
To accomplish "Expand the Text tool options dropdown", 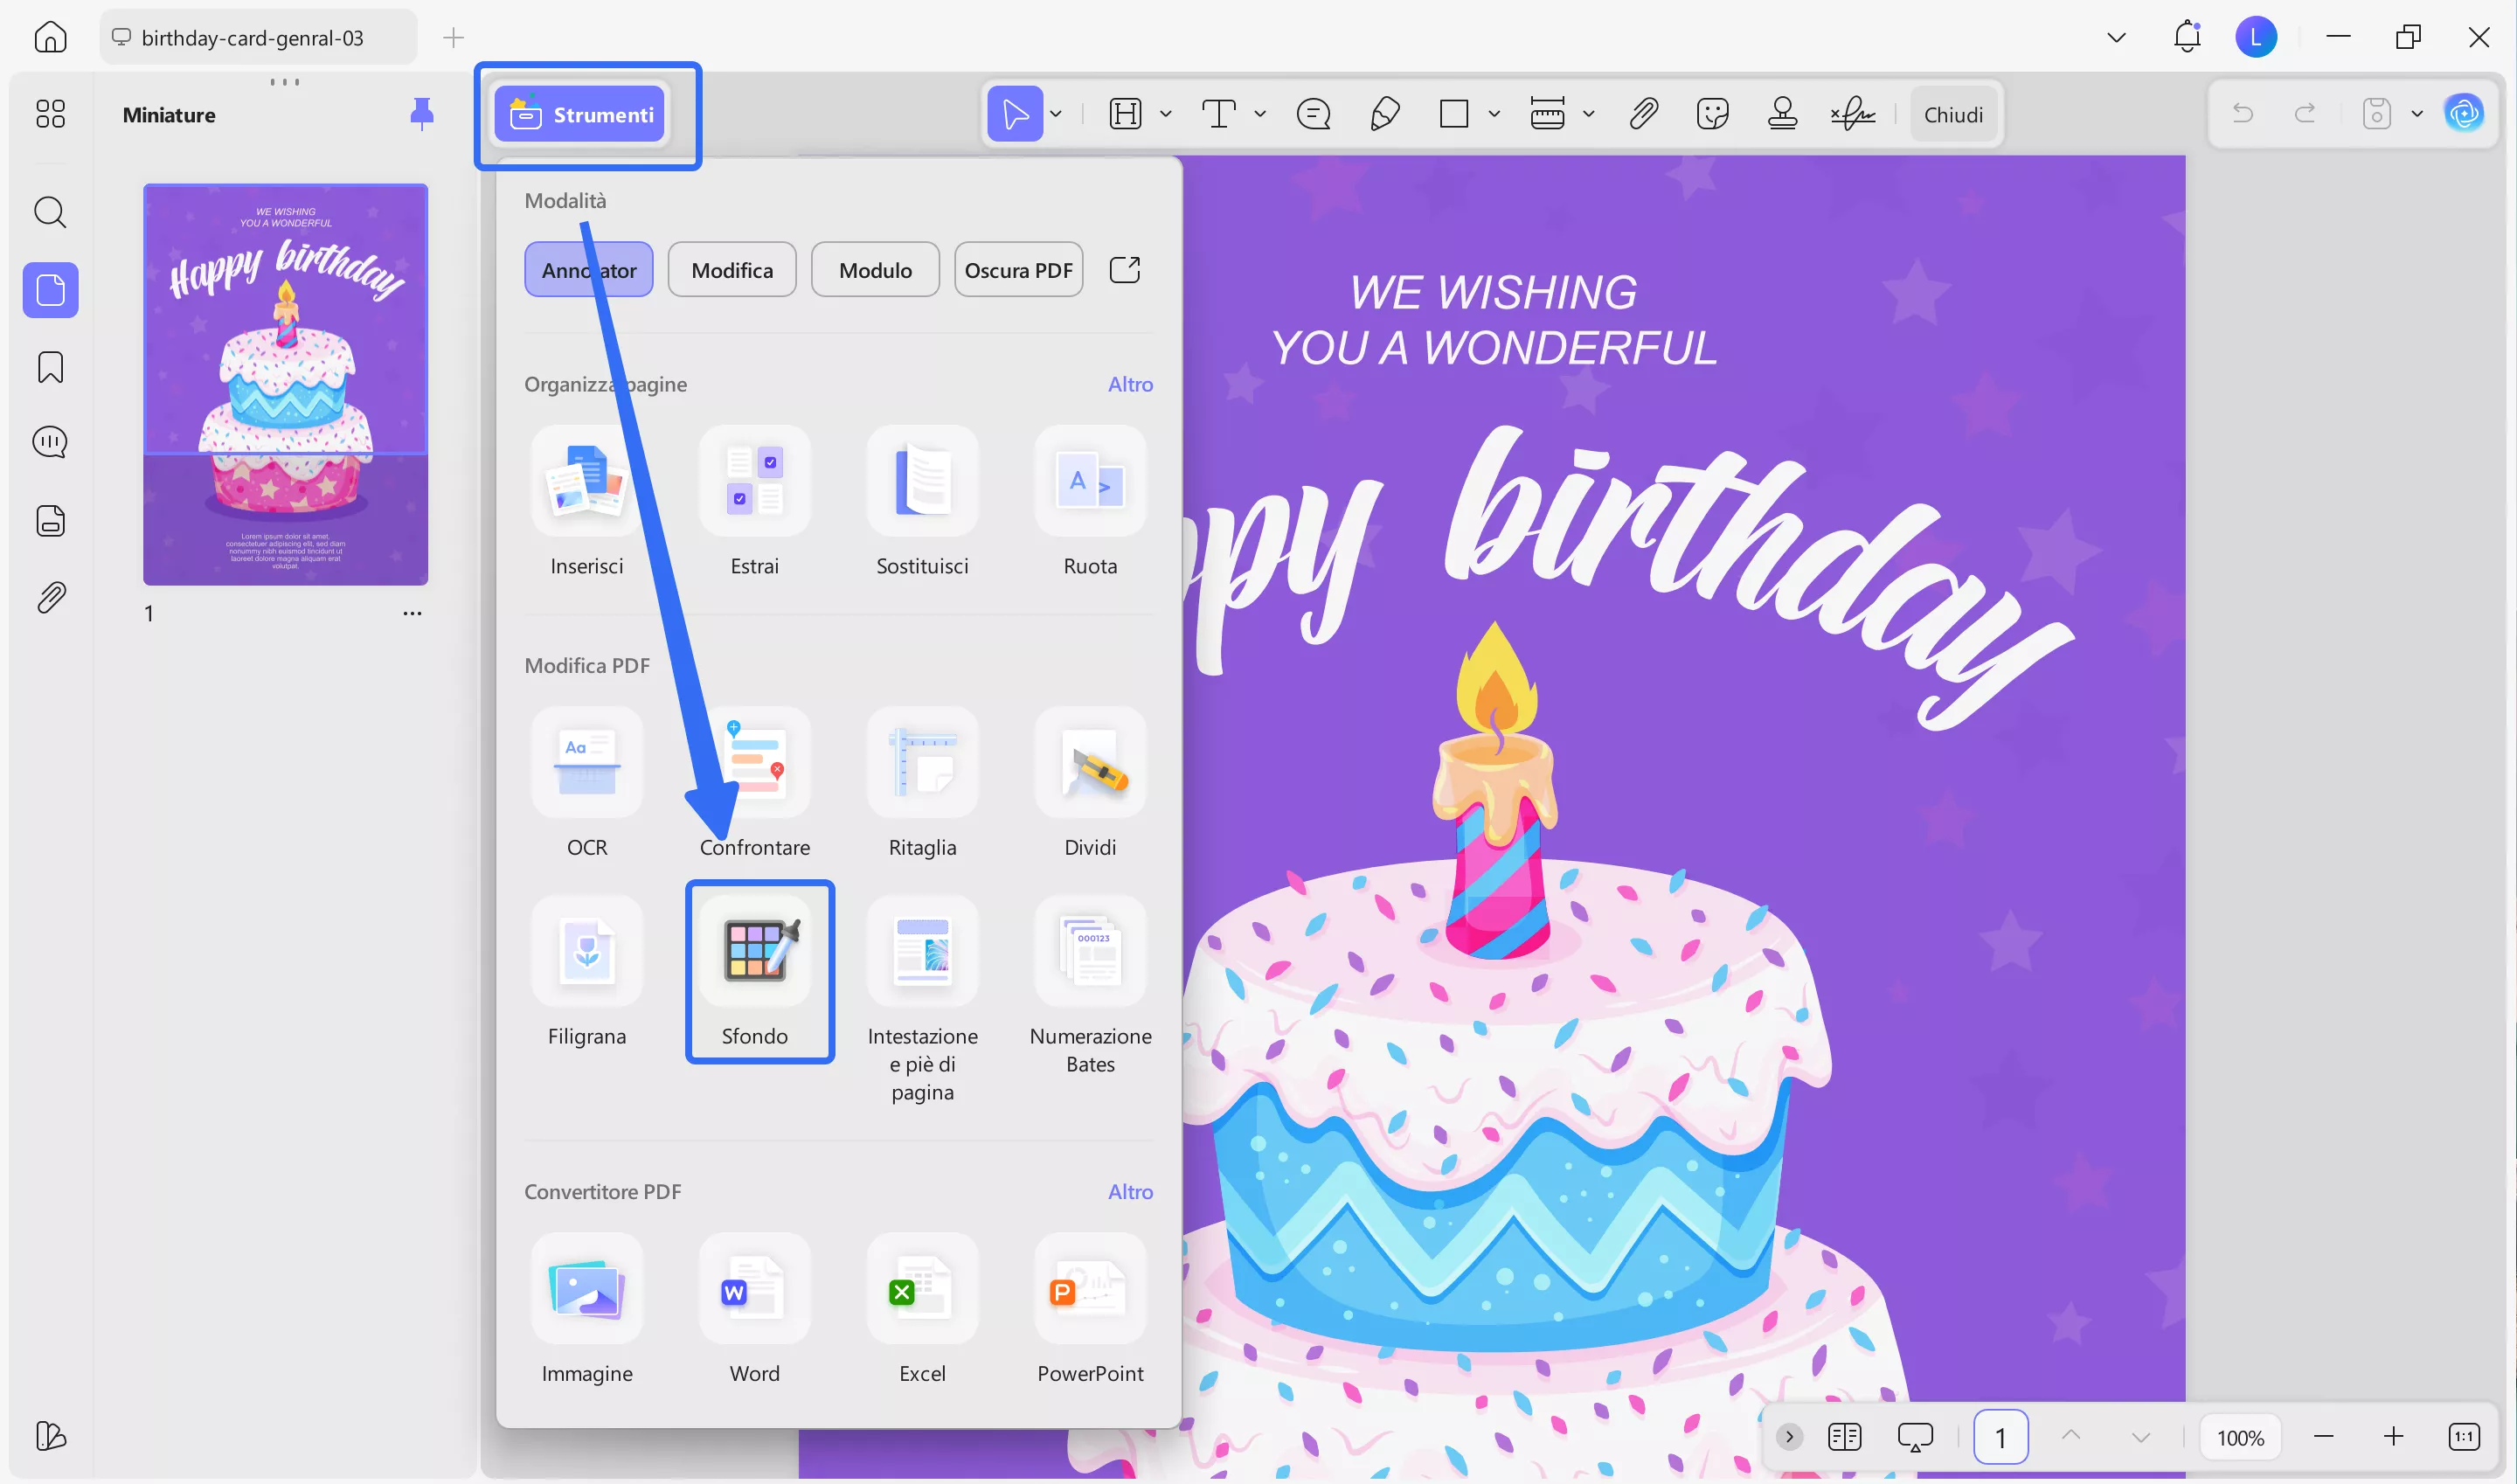I will [x=1259, y=113].
